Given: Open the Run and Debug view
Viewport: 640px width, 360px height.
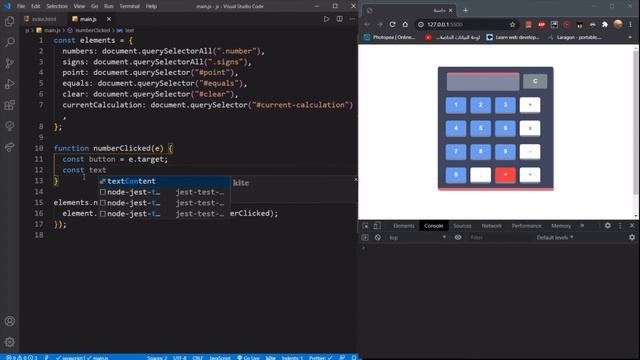Looking at the screenshot, I should (9, 84).
